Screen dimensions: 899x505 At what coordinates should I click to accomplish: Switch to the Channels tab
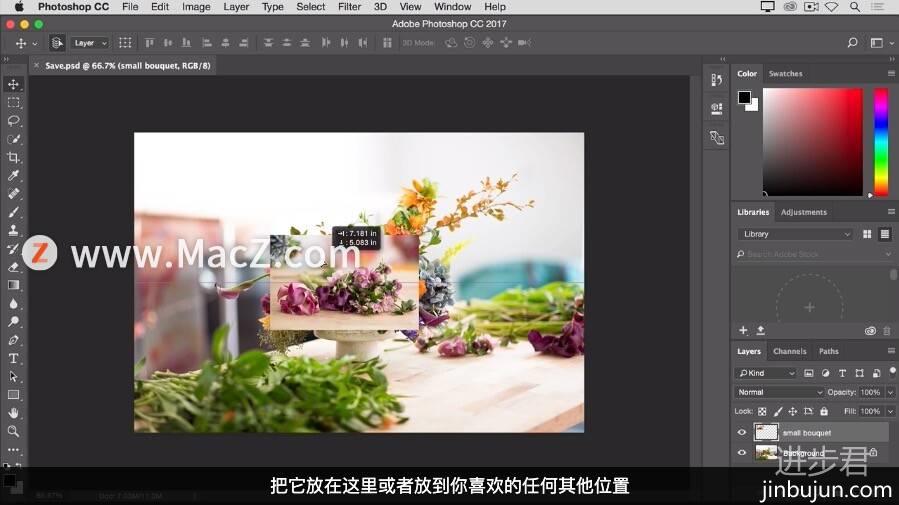pyautogui.click(x=789, y=351)
